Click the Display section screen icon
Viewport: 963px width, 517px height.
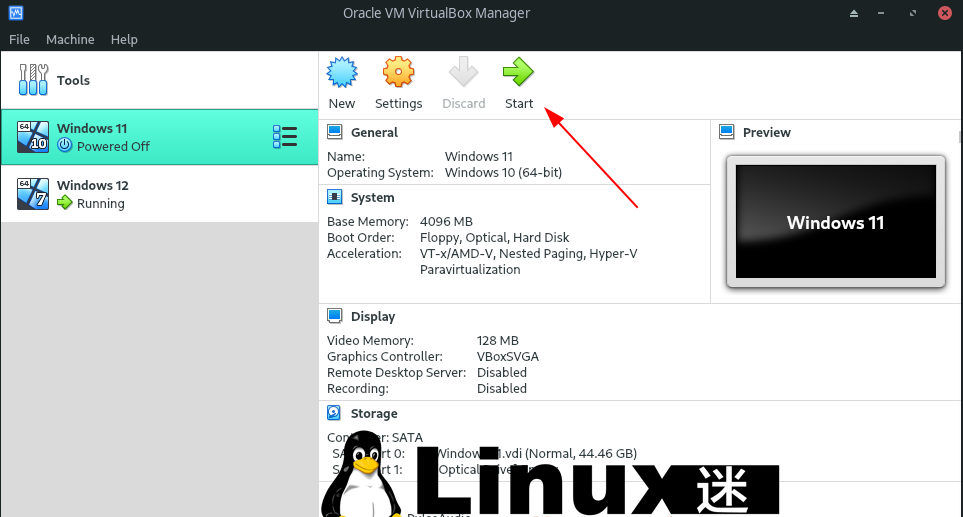[335, 316]
